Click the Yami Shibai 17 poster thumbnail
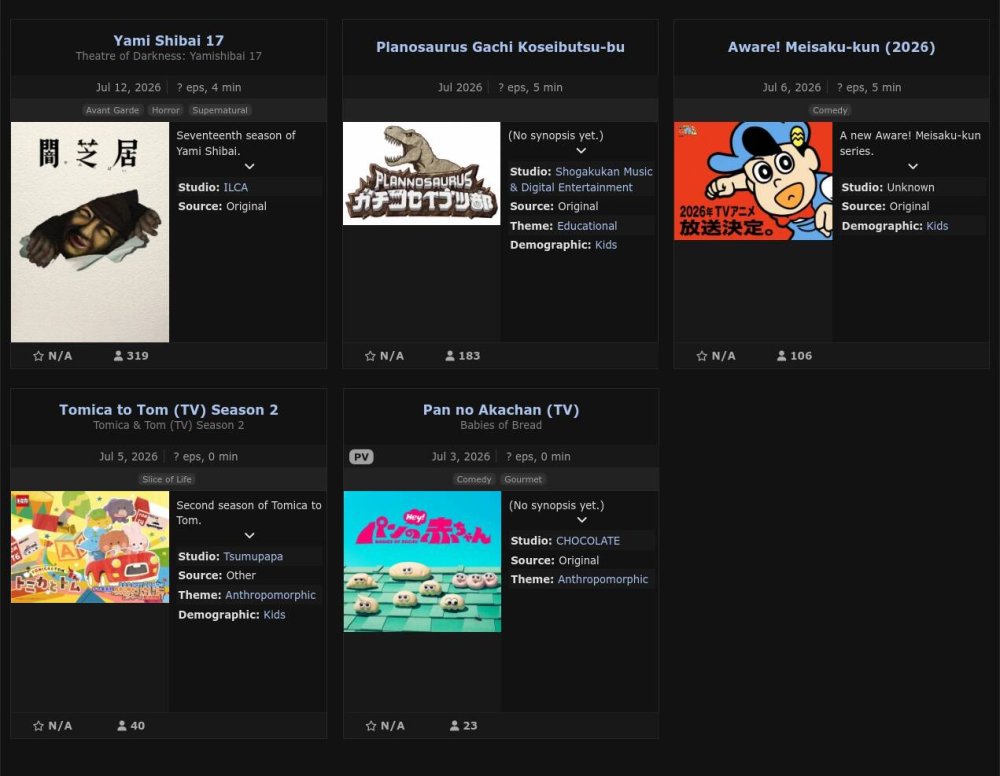1000x776 pixels. click(90, 232)
